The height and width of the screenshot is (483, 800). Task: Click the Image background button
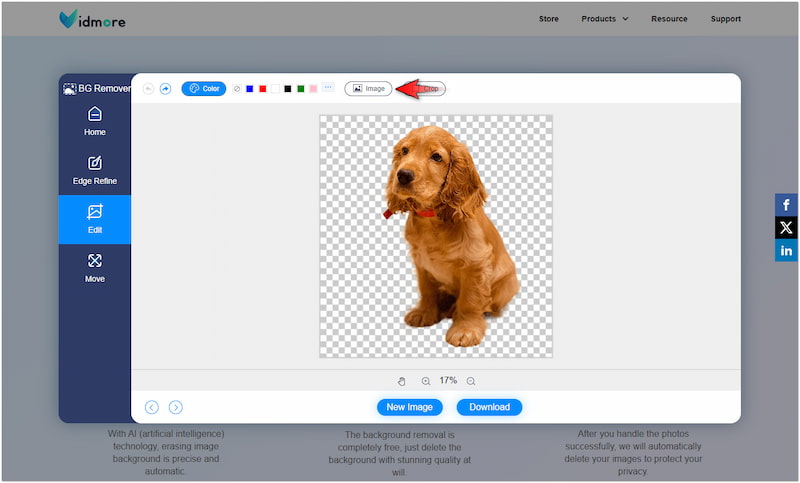[368, 89]
